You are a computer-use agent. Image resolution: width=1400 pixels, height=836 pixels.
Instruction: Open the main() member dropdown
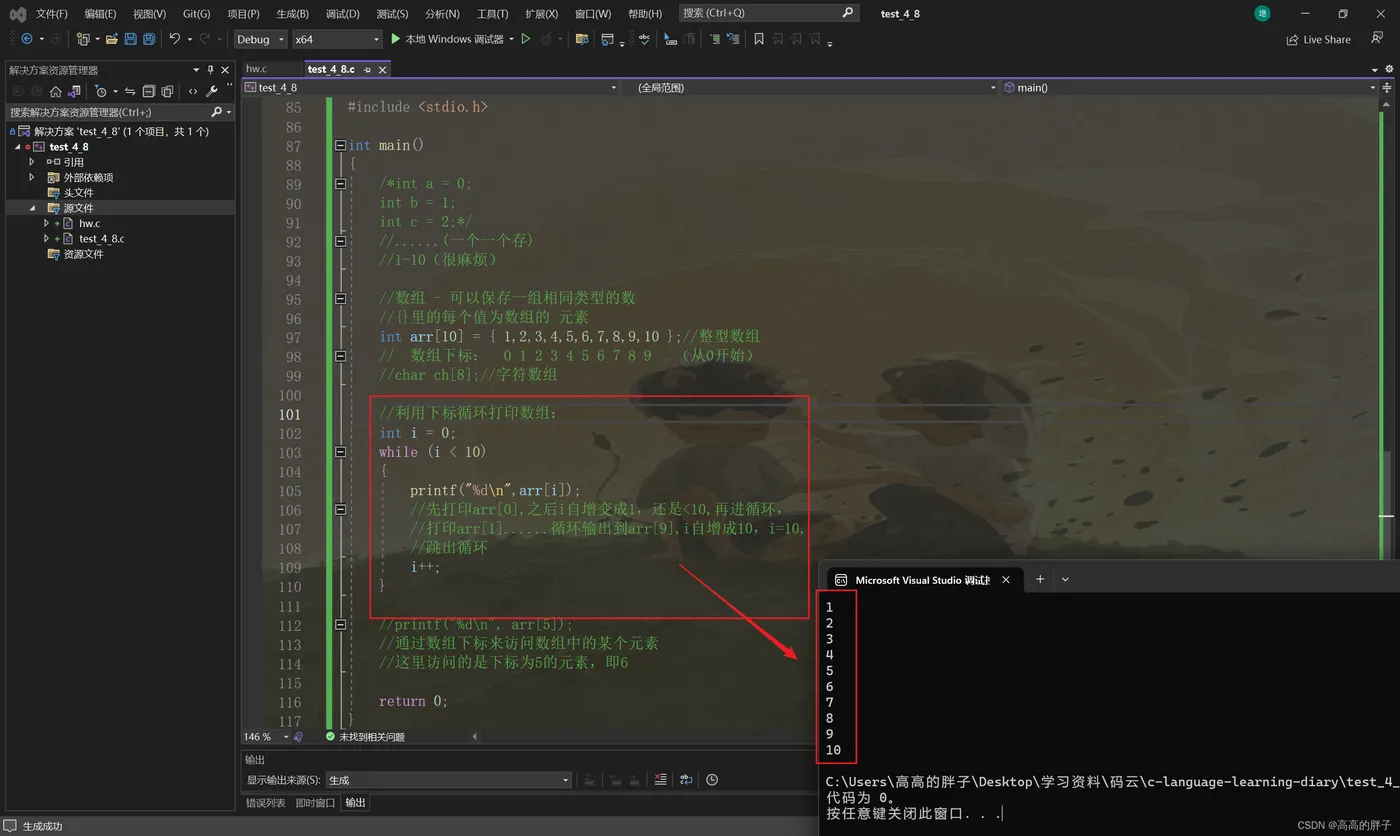pos(1190,88)
